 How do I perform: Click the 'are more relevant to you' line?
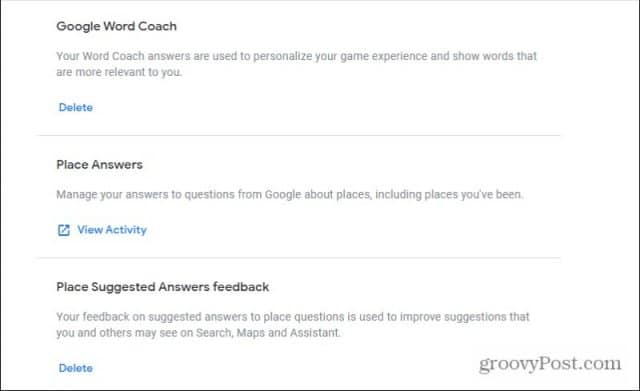coord(119,72)
